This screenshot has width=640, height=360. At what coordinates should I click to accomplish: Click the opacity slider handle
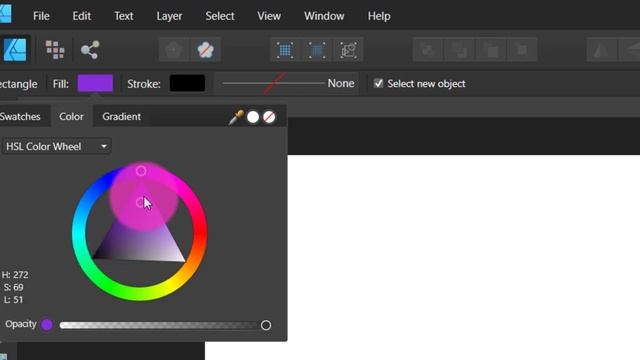click(266, 325)
